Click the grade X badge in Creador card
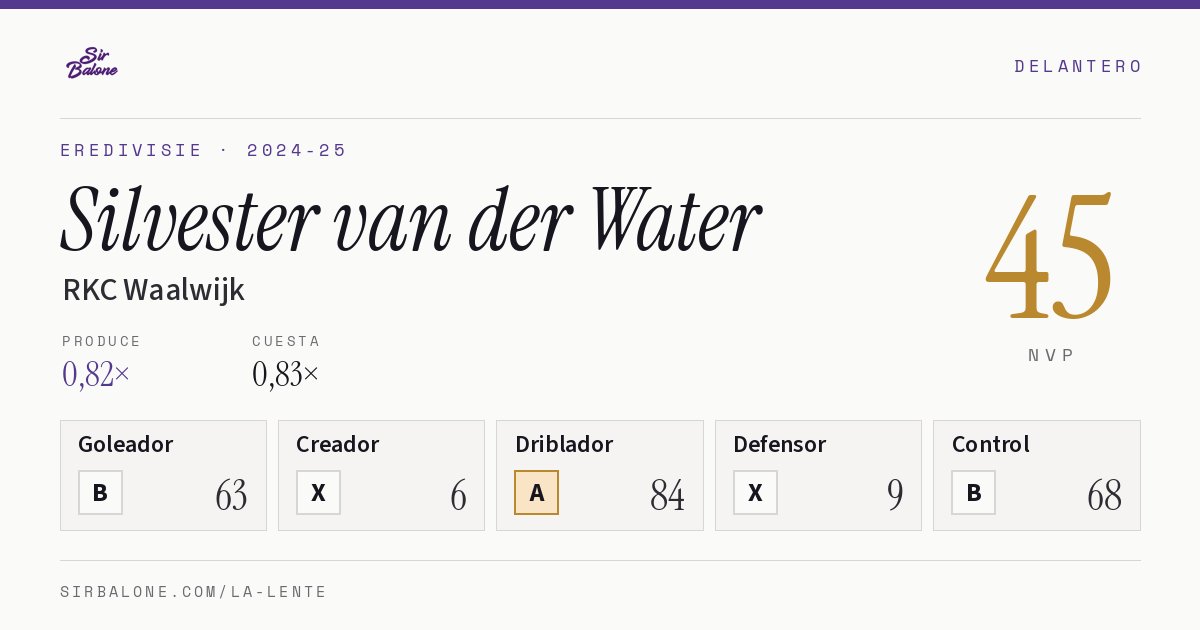This screenshot has height=630, width=1200. click(318, 492)
